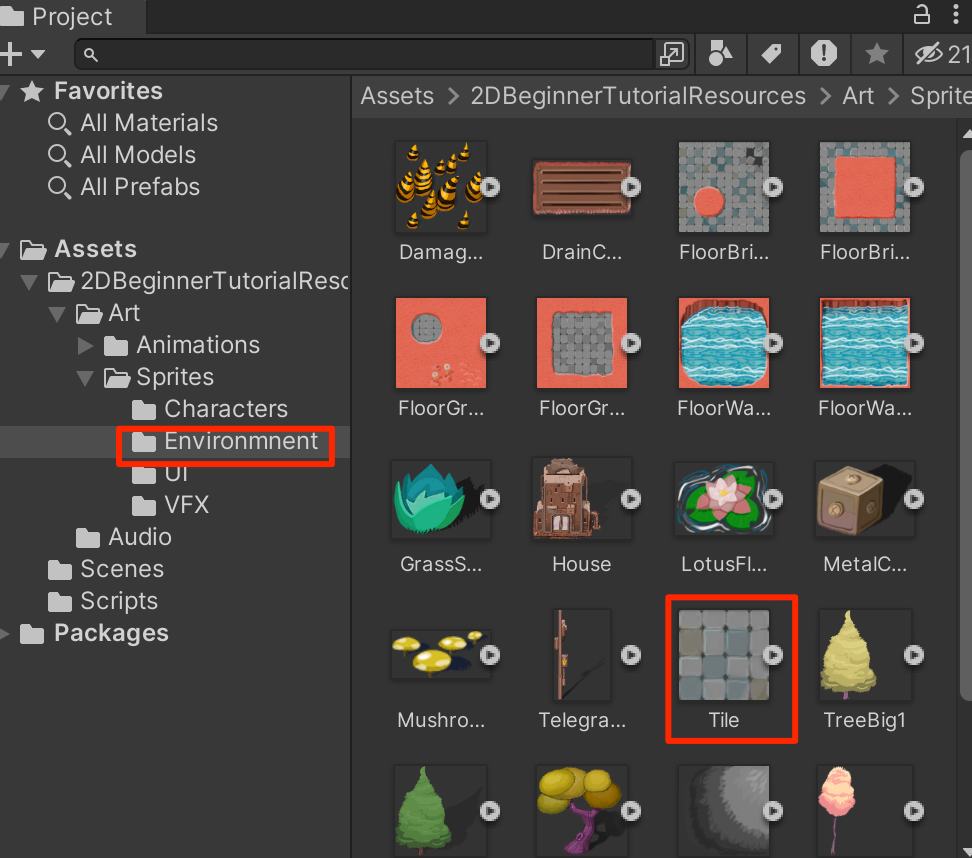Select the GrassS... sprite thumbnail
Screen dimensions: 972x858
[441, 499]
